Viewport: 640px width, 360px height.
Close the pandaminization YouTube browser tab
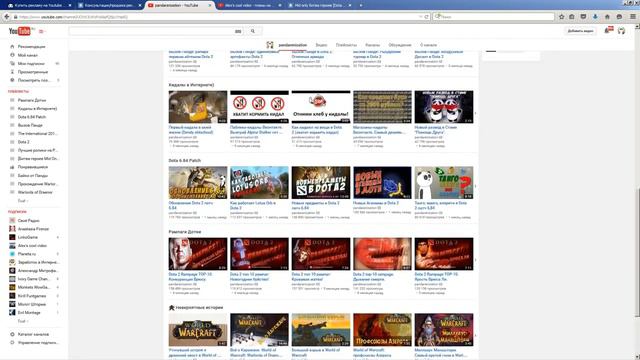tap(210, 5)
